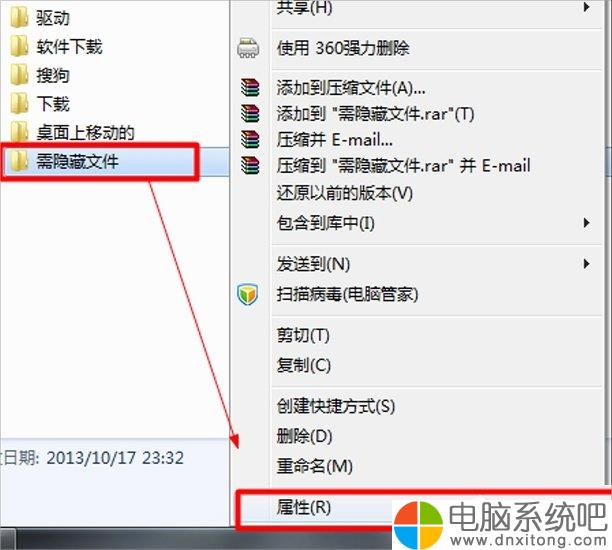Click the 360 shredder icon
Screen dimensions: 612x550
pyautogui.click(x=248, y=48)
